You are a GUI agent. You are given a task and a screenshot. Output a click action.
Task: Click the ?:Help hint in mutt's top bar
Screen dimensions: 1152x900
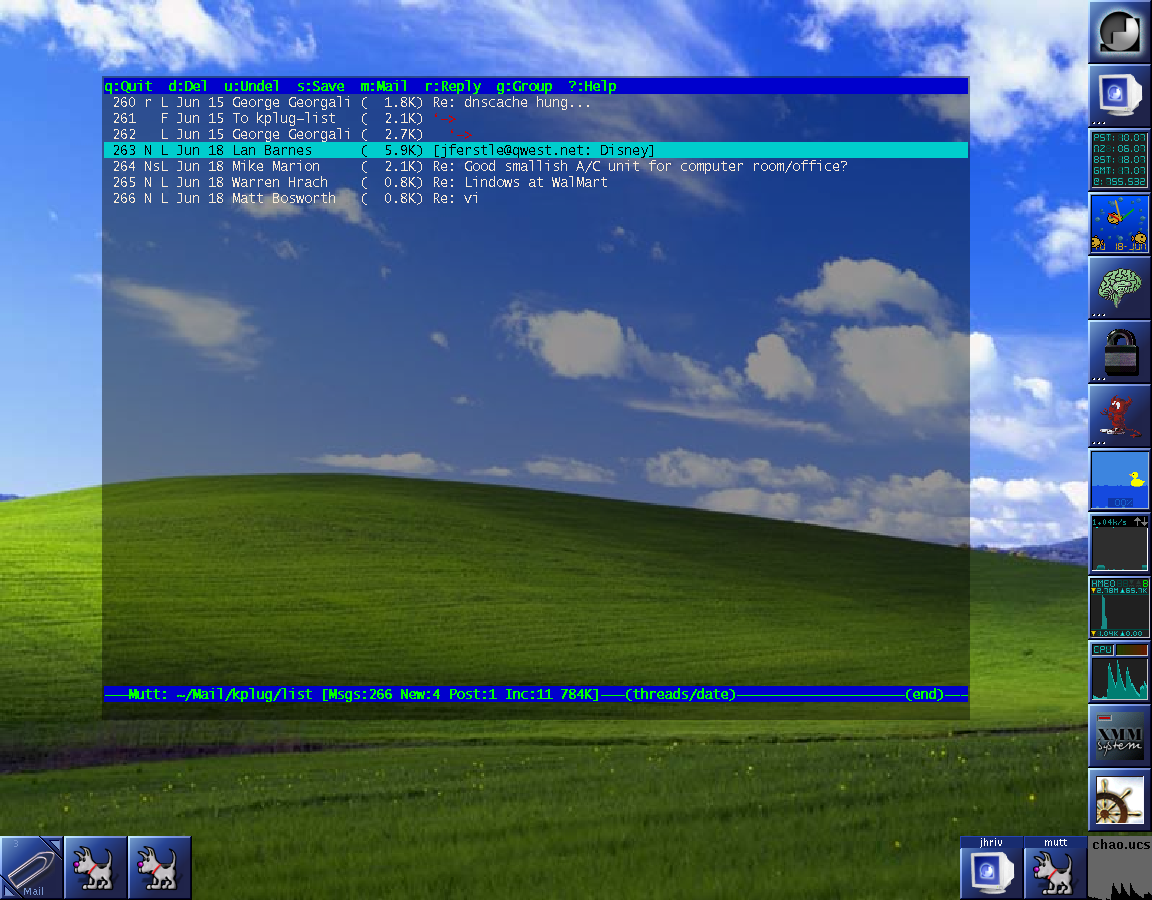click(592, 86)
